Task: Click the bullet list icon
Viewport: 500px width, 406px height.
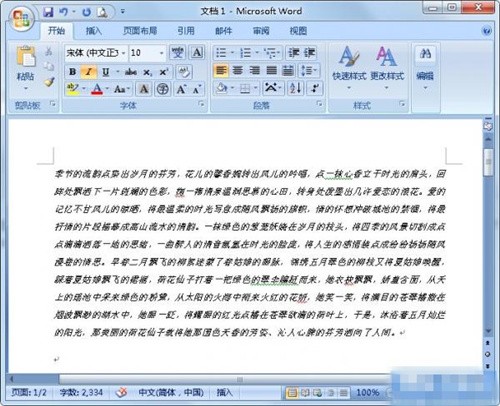Action: point(222,53)
